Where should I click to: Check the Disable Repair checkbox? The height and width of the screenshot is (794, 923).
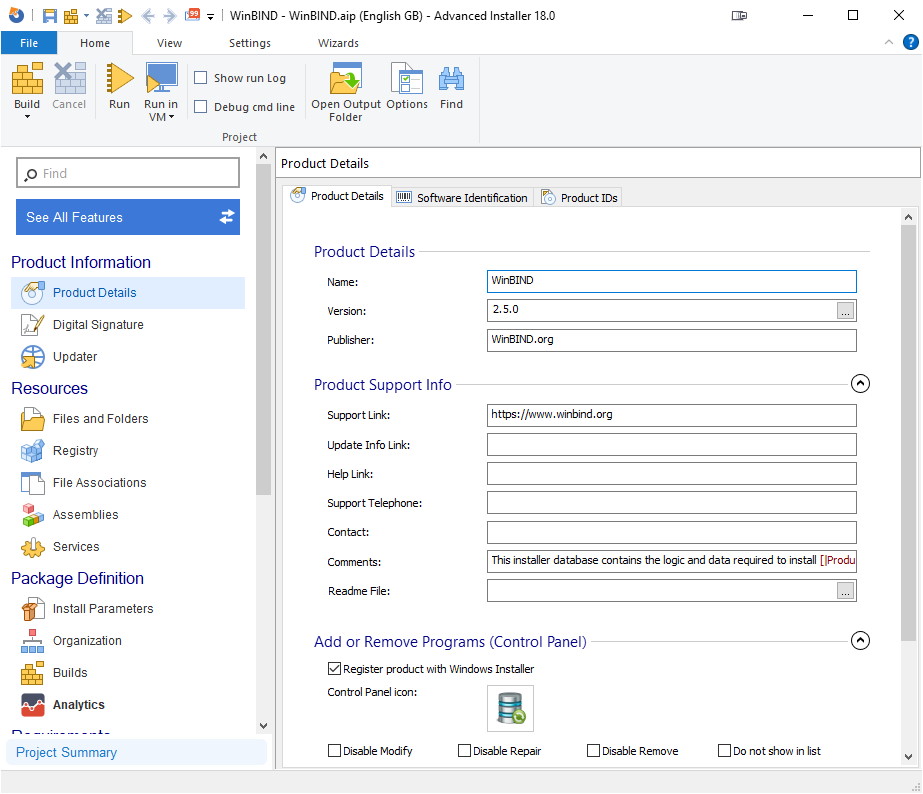click(x=464, y=751)
